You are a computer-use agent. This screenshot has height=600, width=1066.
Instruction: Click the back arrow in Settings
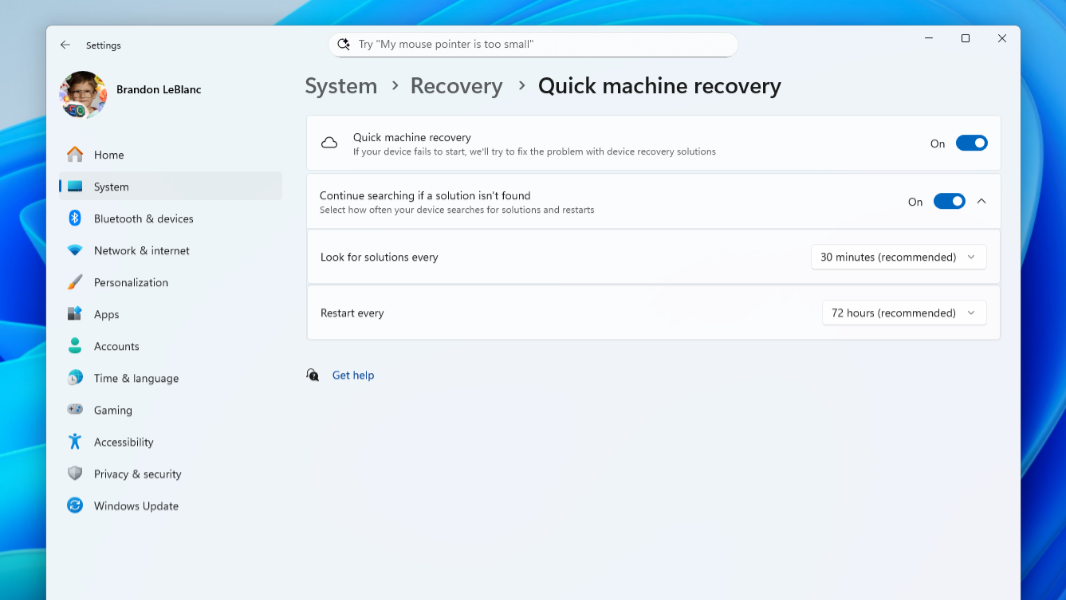coord(65,45)
